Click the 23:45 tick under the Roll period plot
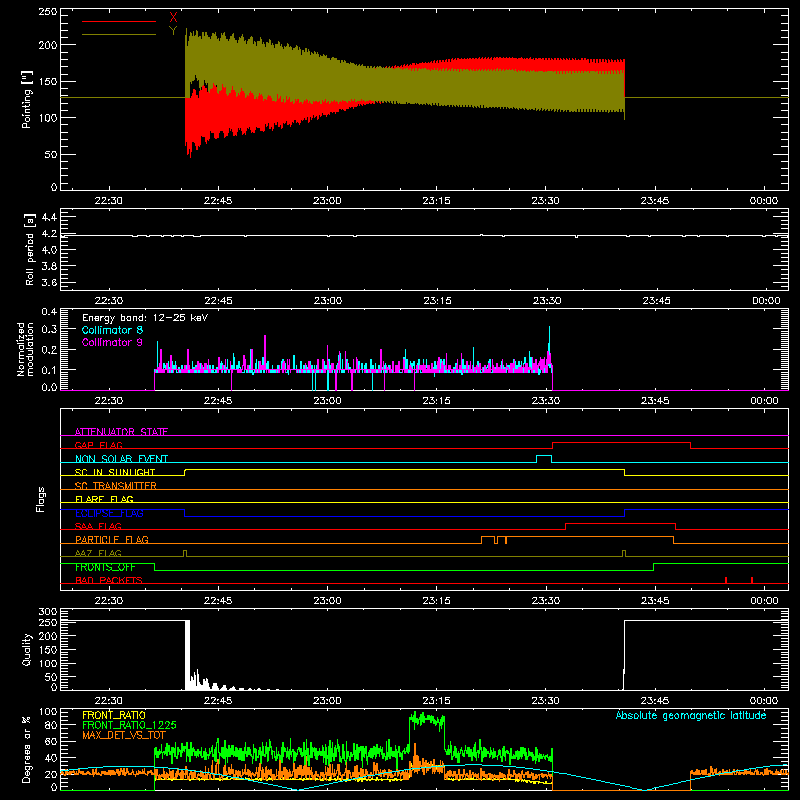The width and height of the screenshot is (800, 800). pyautogui.click(x=656, y=301)
